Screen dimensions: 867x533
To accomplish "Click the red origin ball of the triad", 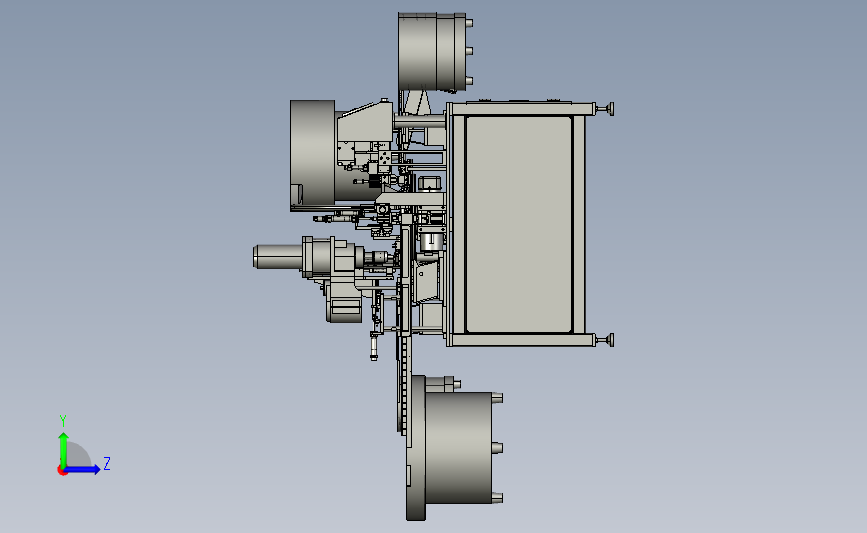I will 62,471.
